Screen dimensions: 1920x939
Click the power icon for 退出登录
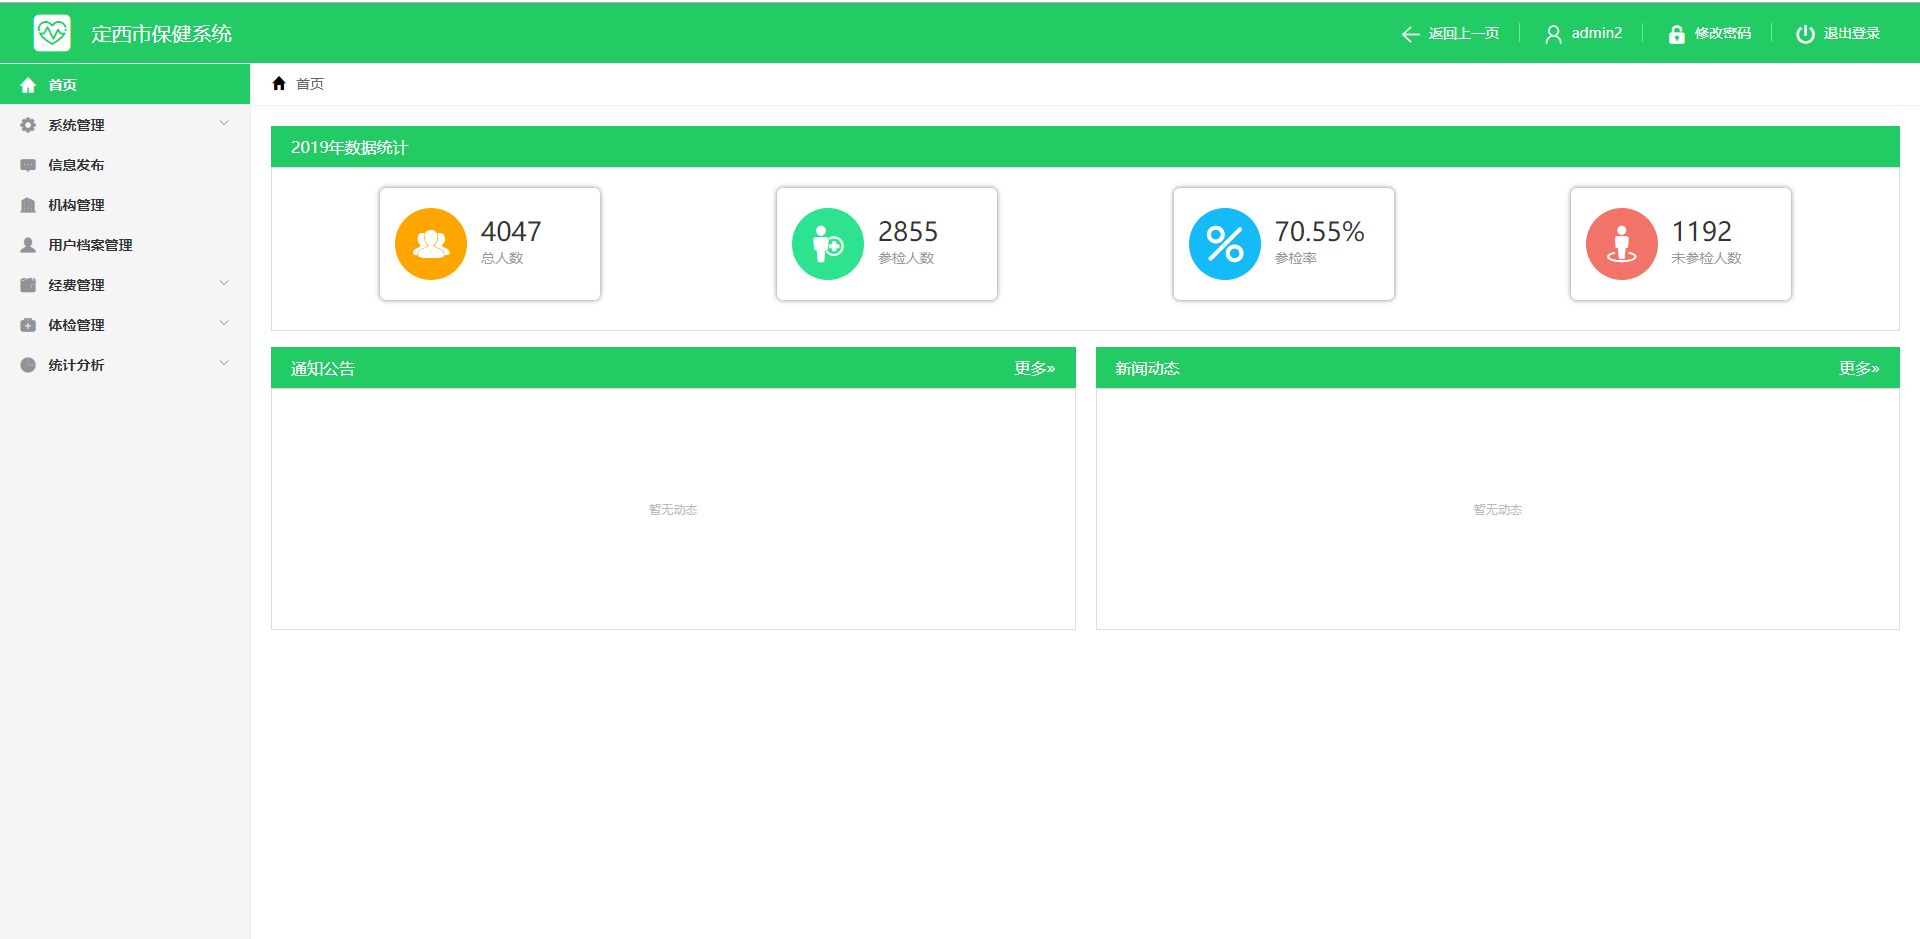(1805, 34)
